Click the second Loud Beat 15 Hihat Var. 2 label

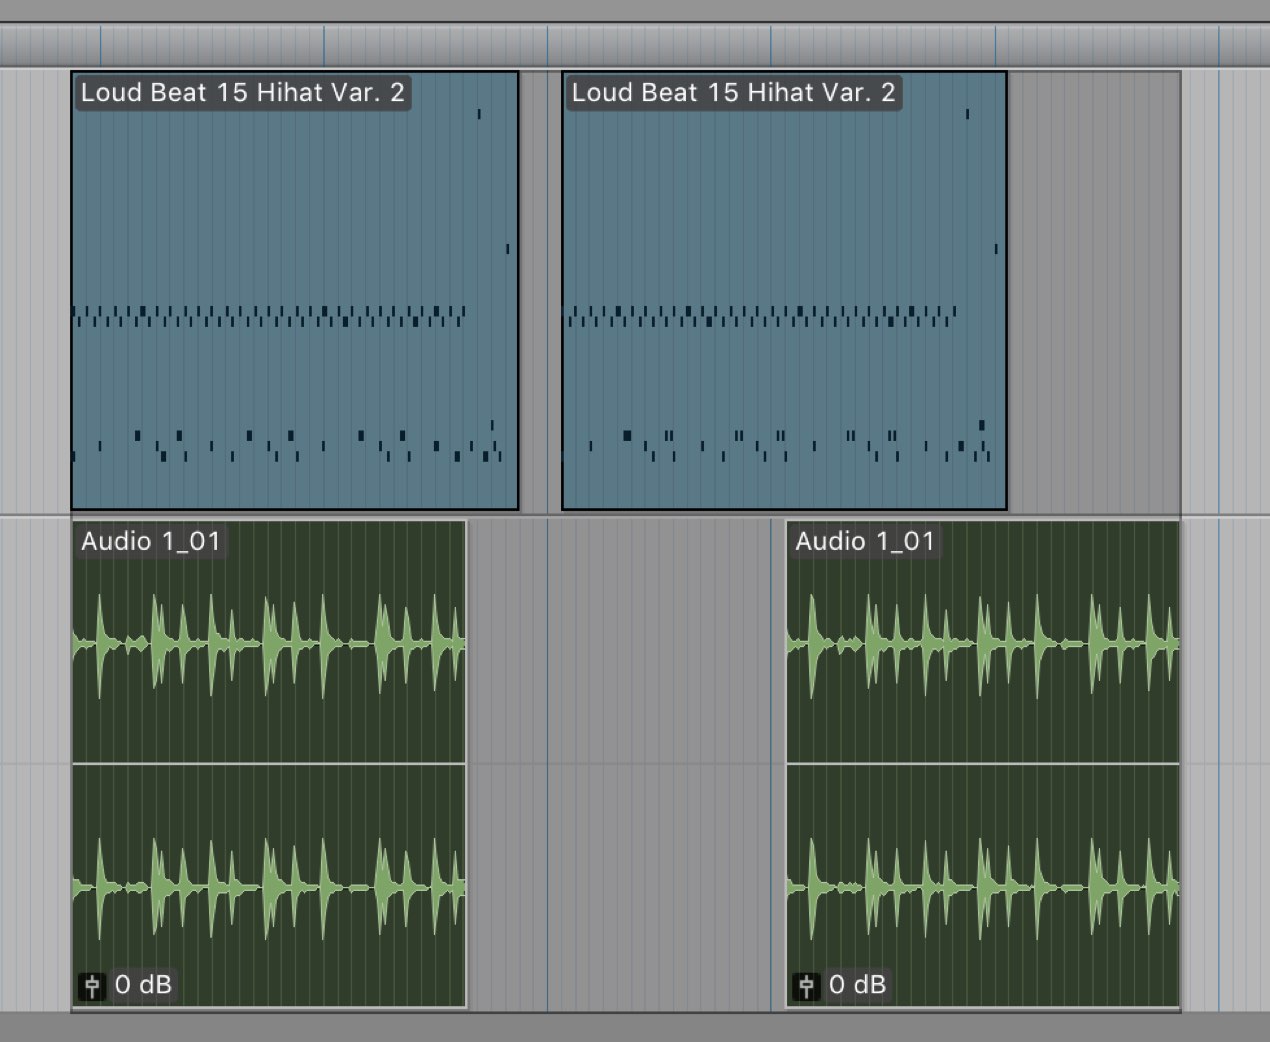[x=733, y=93]
